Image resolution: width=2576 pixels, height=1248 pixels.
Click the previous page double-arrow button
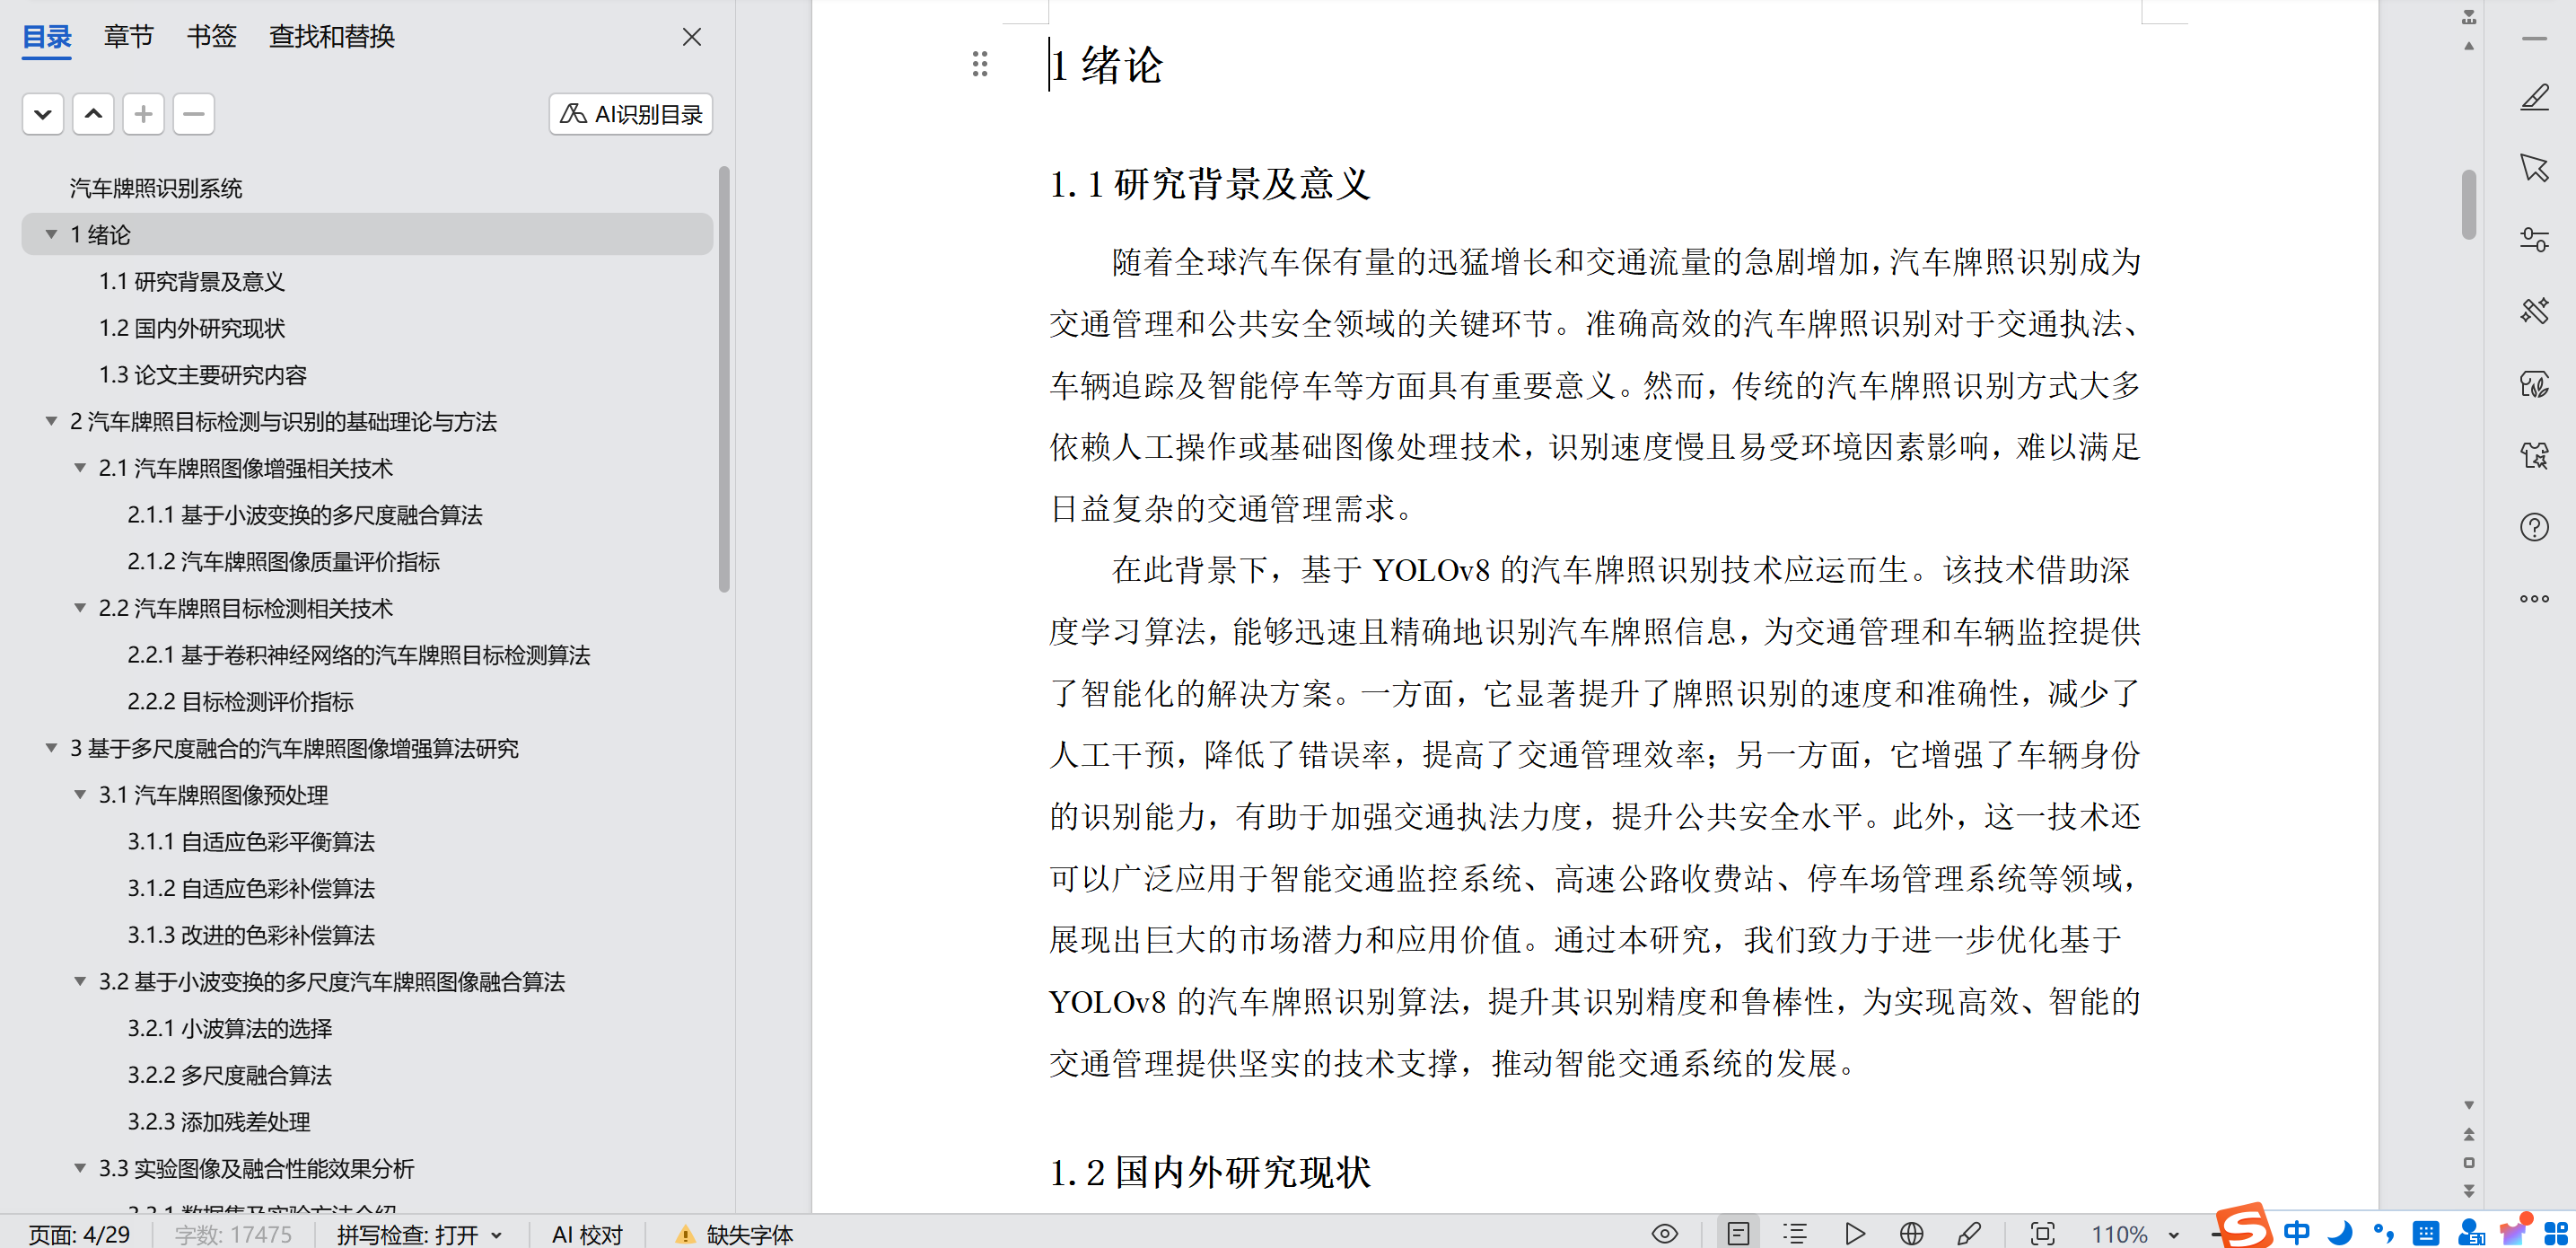click(2468, 1134)
